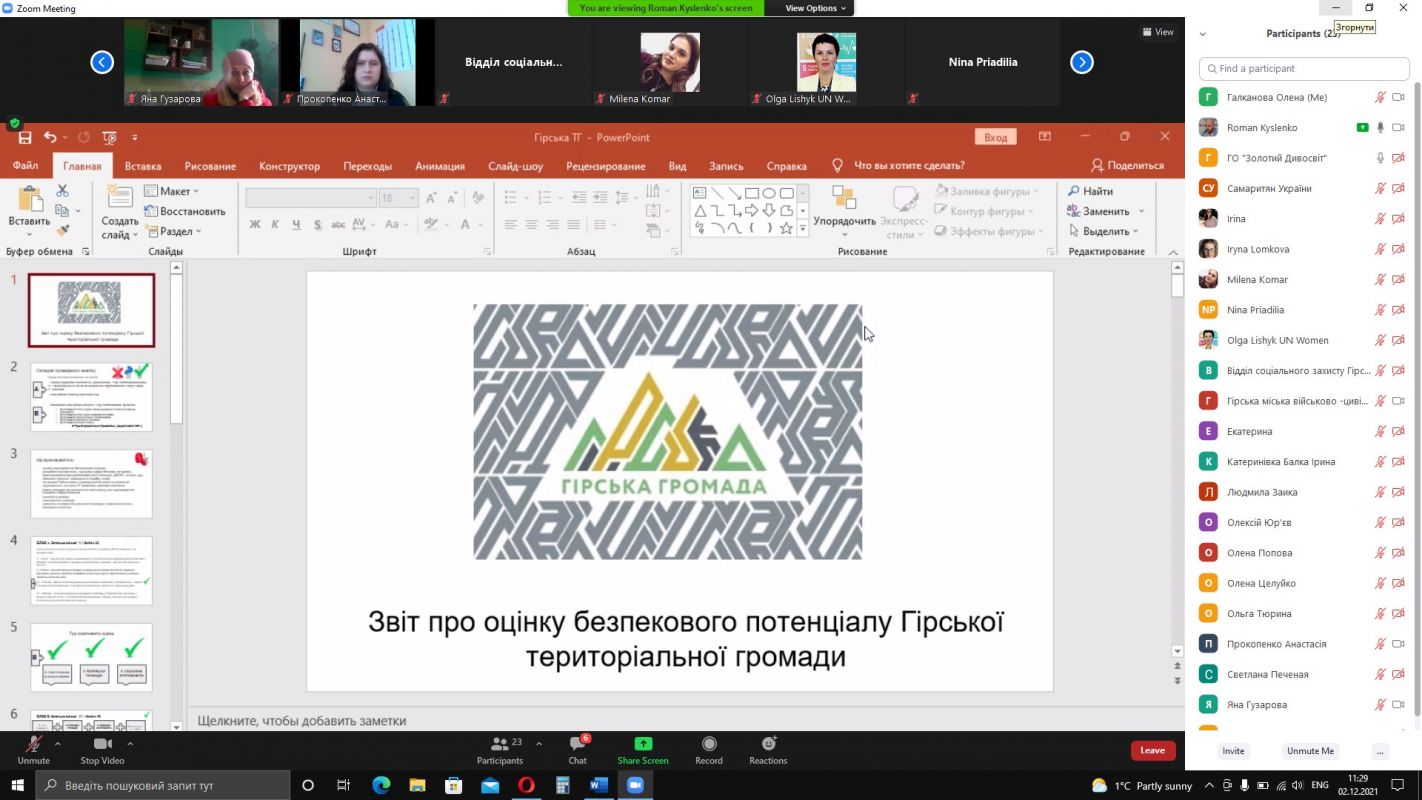1422x800 pixels.
Task: Click the Unmute Me button
Action: [1310, 751]
